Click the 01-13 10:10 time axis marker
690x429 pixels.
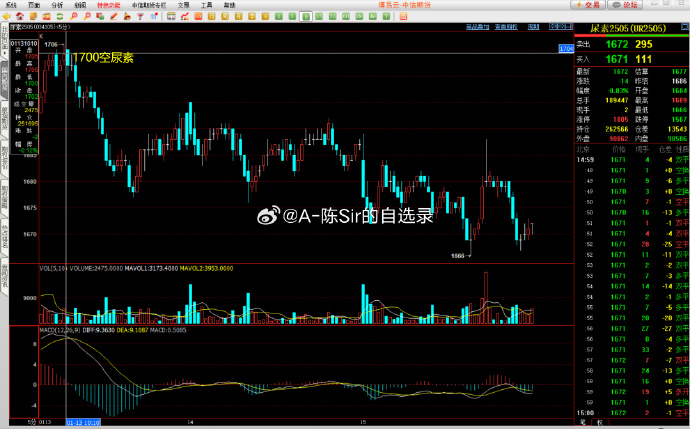tap(81, 423)
